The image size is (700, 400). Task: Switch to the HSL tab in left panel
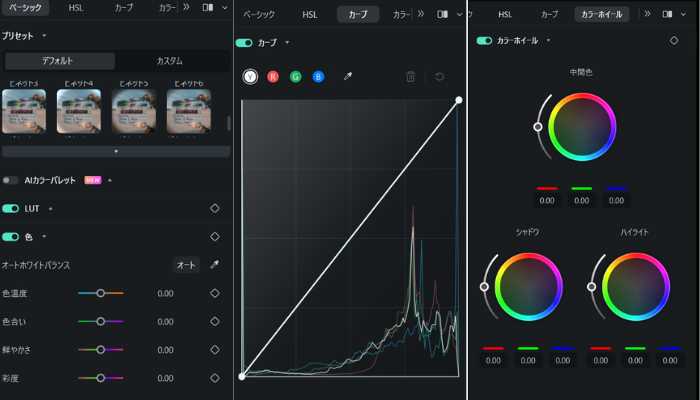click(76, 7)
